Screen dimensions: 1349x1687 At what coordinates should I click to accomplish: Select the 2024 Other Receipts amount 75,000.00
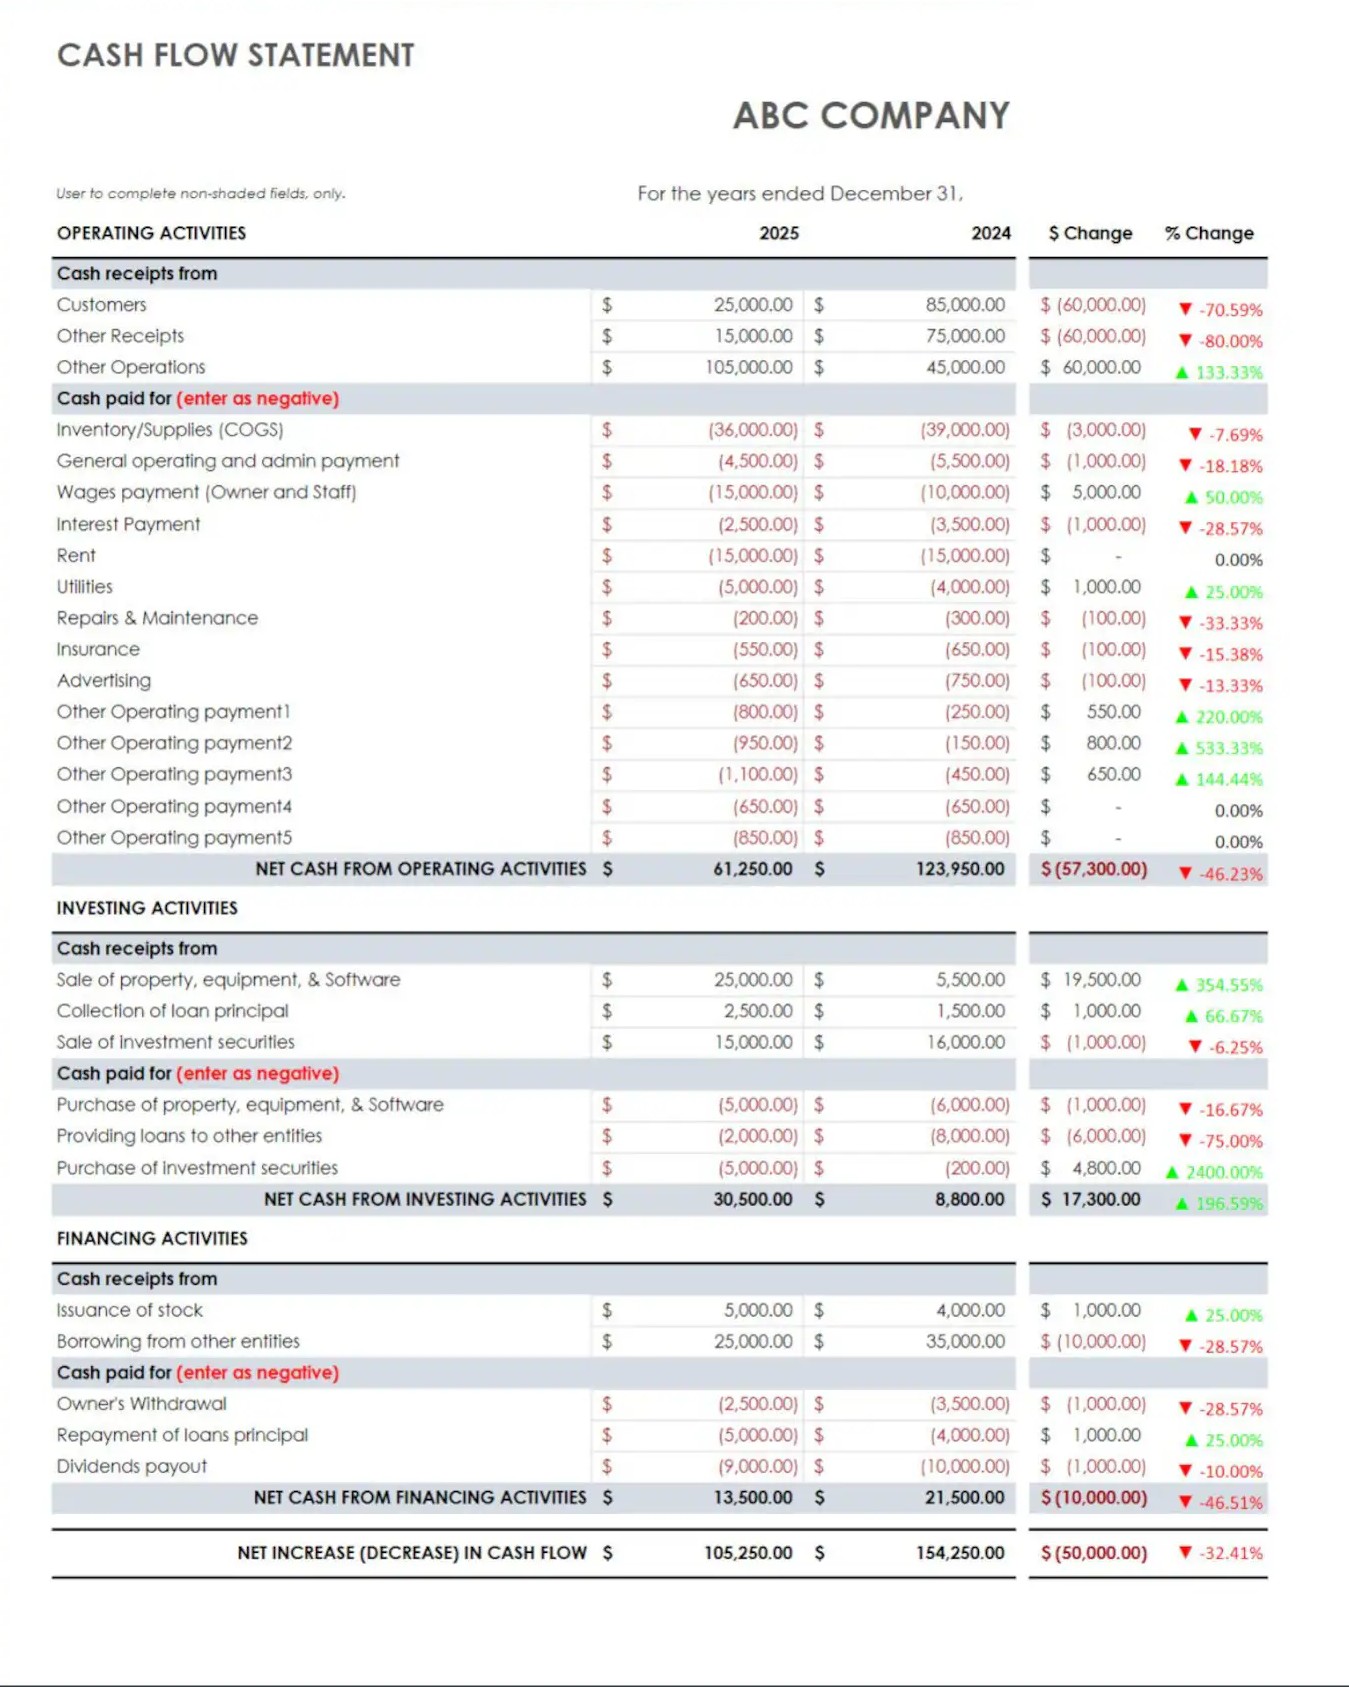(964, 336)
